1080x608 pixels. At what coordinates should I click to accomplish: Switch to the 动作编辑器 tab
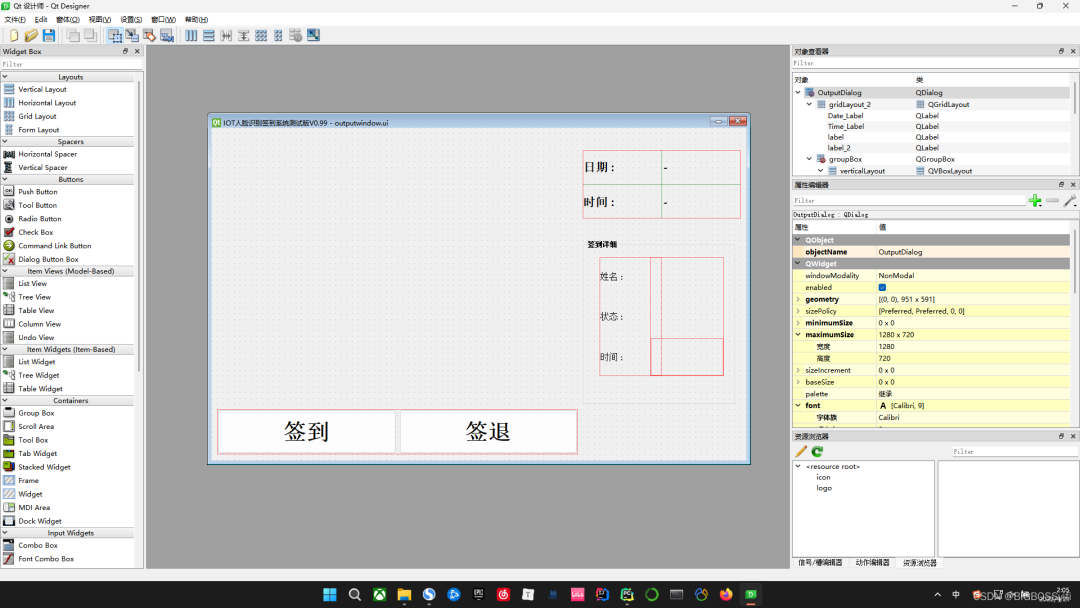[x=872, y=563]
